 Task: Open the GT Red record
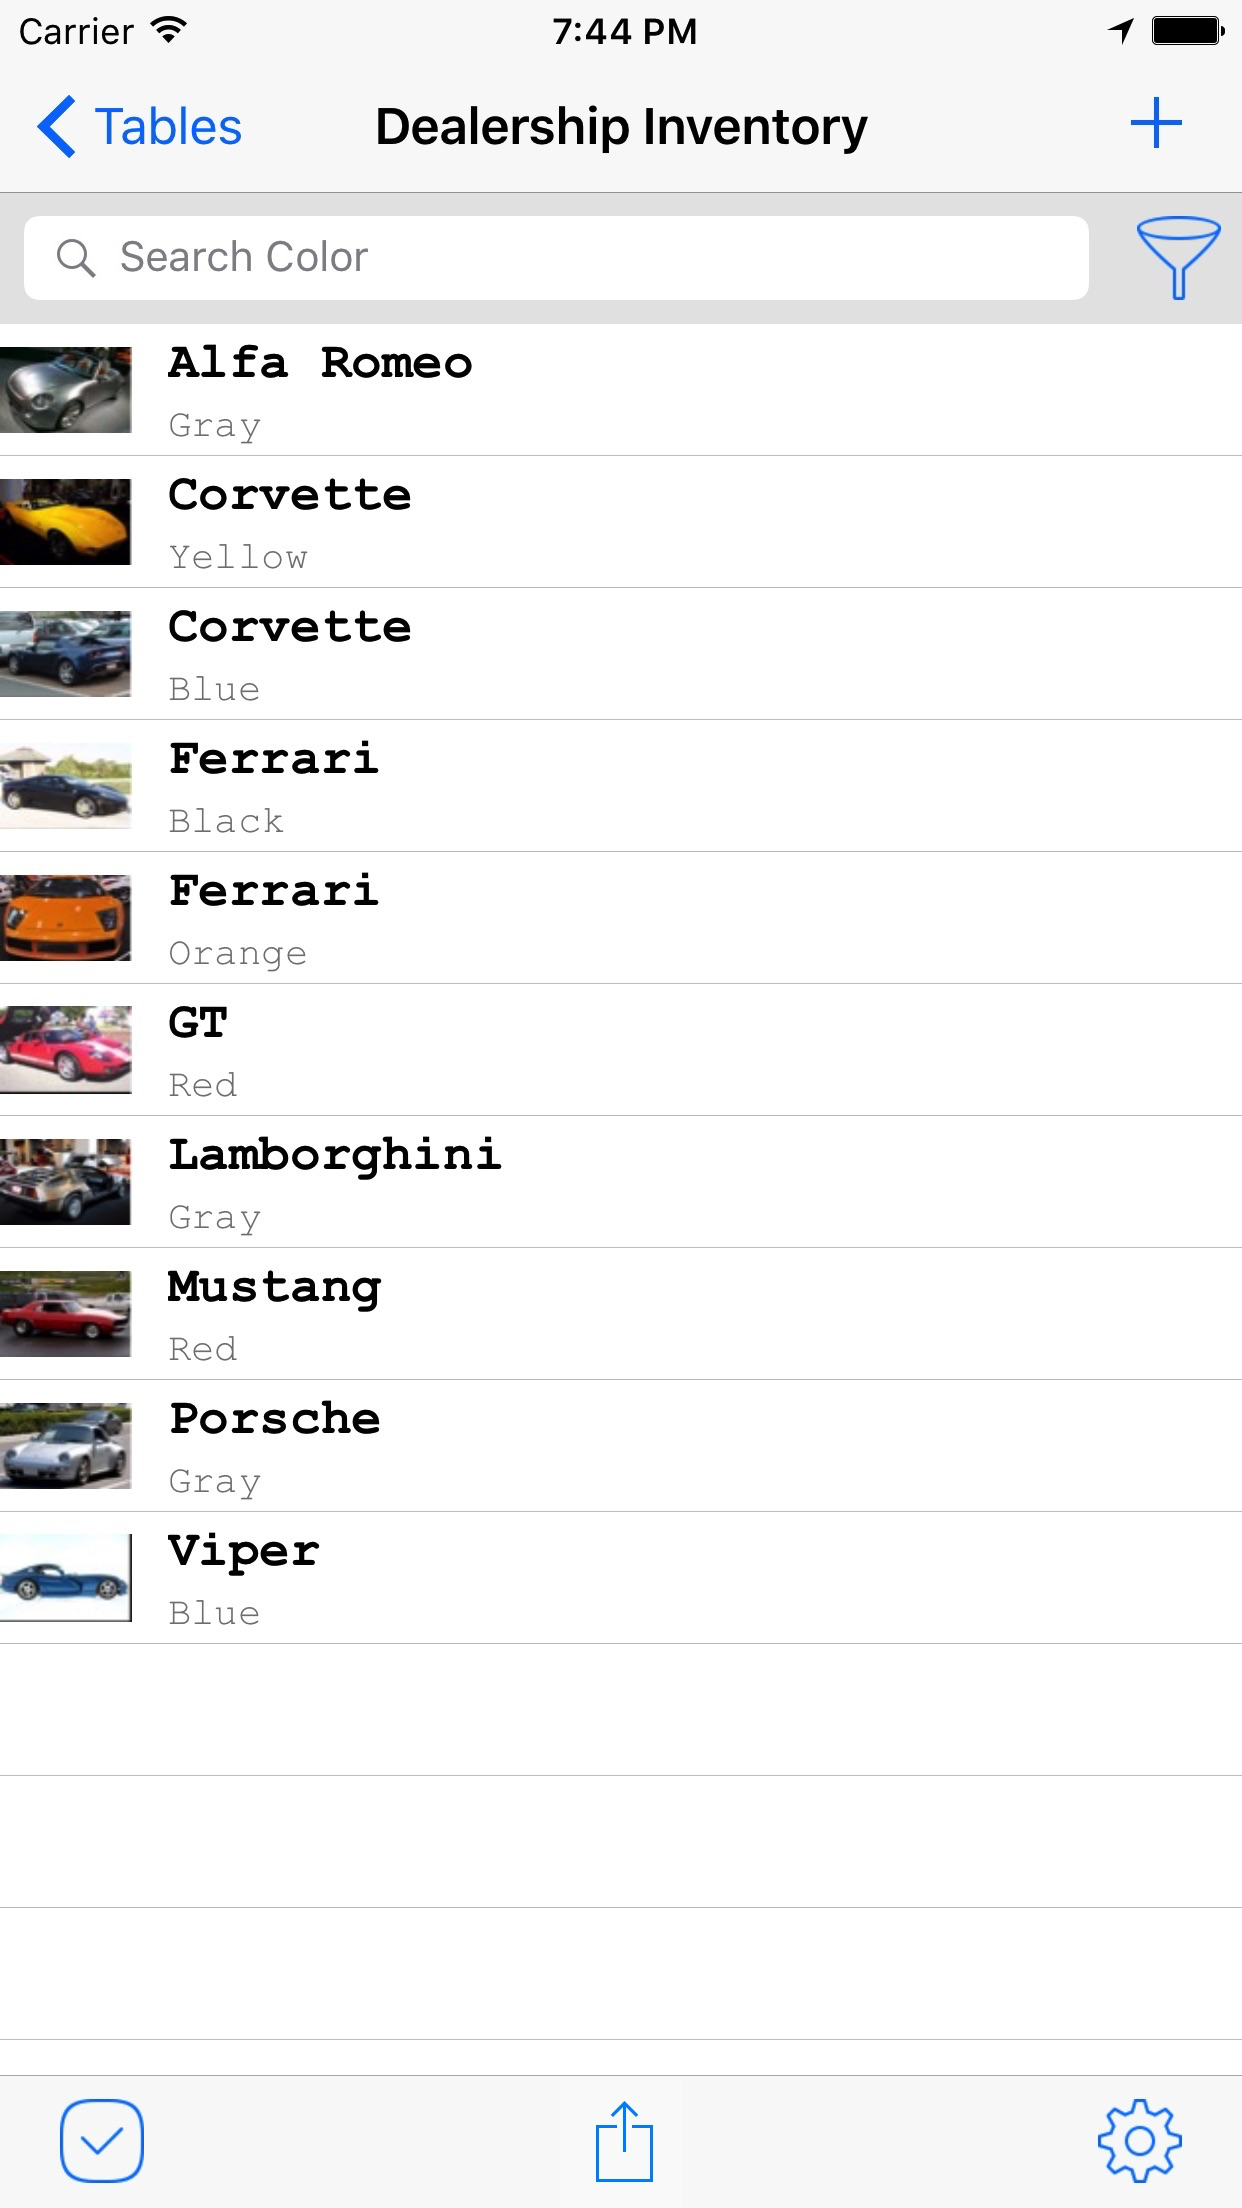coord(620,1050)
